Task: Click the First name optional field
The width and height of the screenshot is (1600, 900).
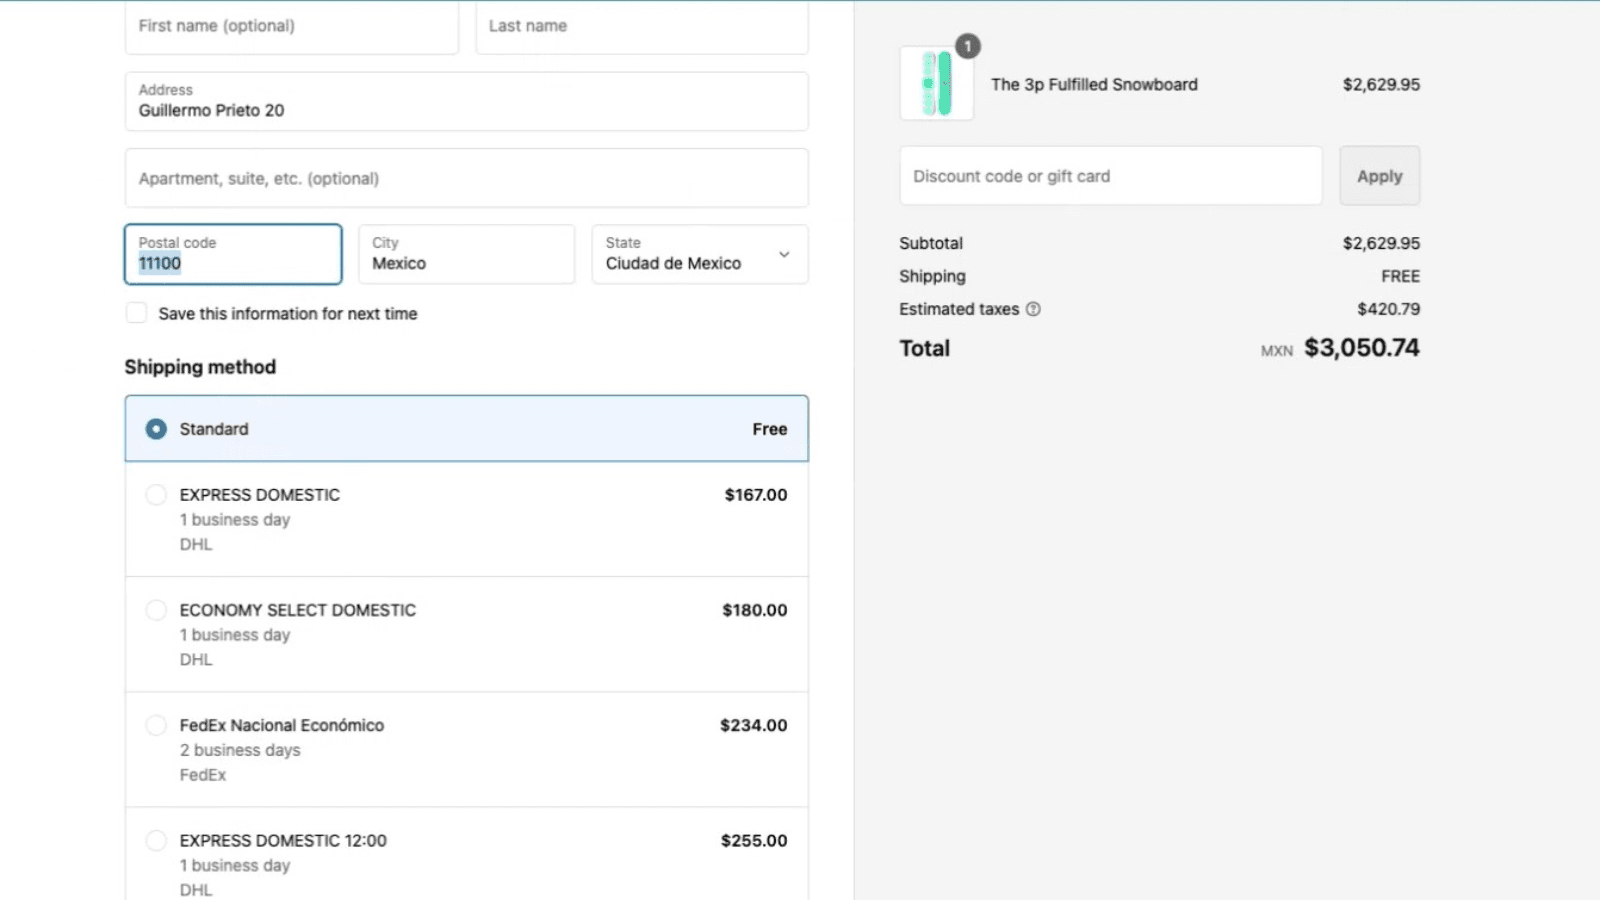Action: point(291,26)
